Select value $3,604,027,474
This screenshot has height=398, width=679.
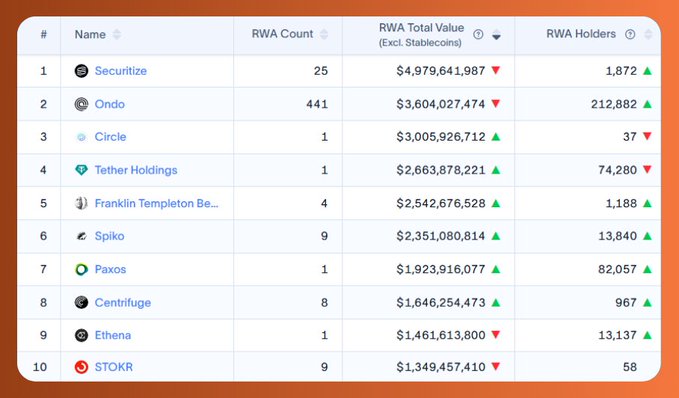coord(441,104)
